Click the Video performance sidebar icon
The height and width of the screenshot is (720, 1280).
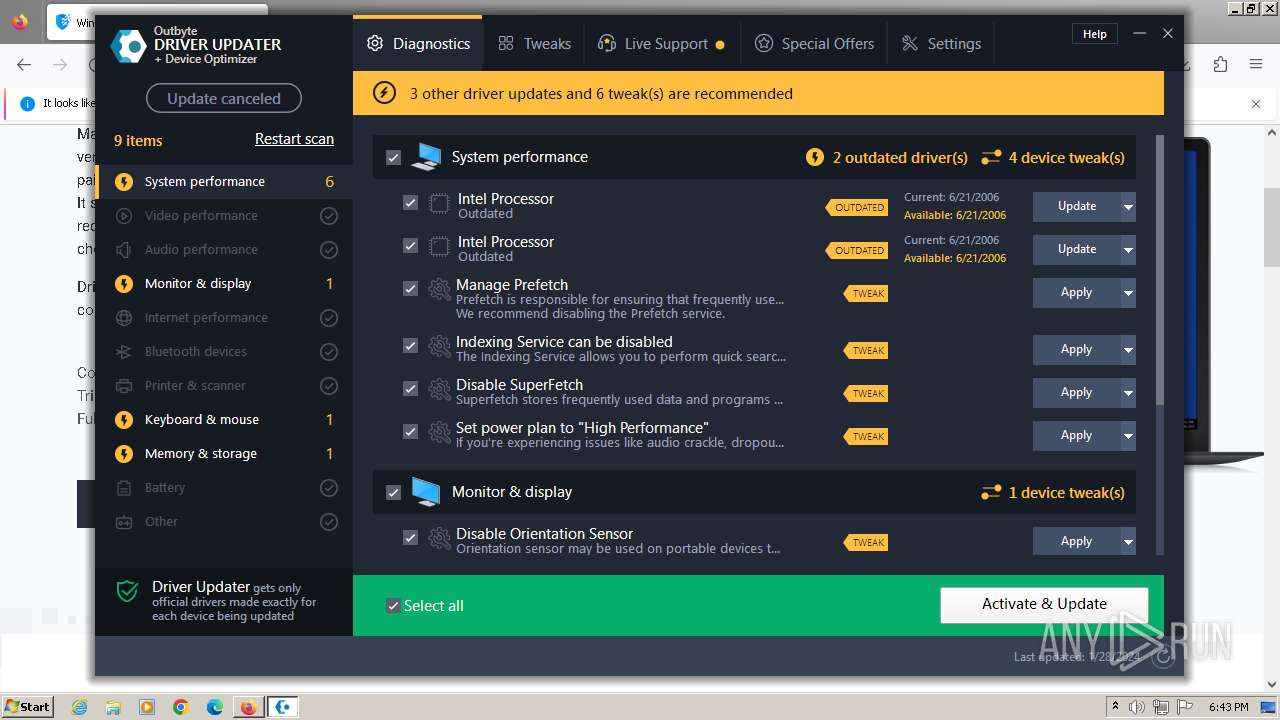pos(124,216)
